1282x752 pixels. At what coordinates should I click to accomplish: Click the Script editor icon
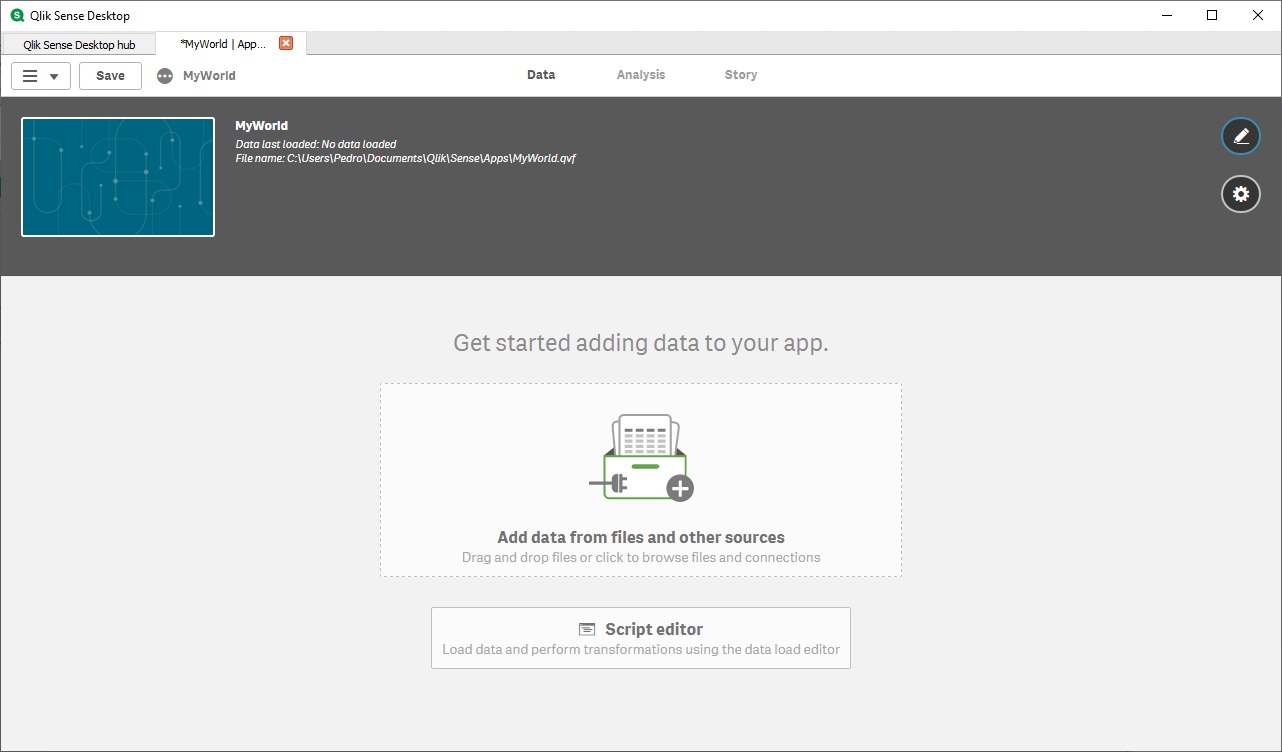pyautogui.click(x=587, y=629)
